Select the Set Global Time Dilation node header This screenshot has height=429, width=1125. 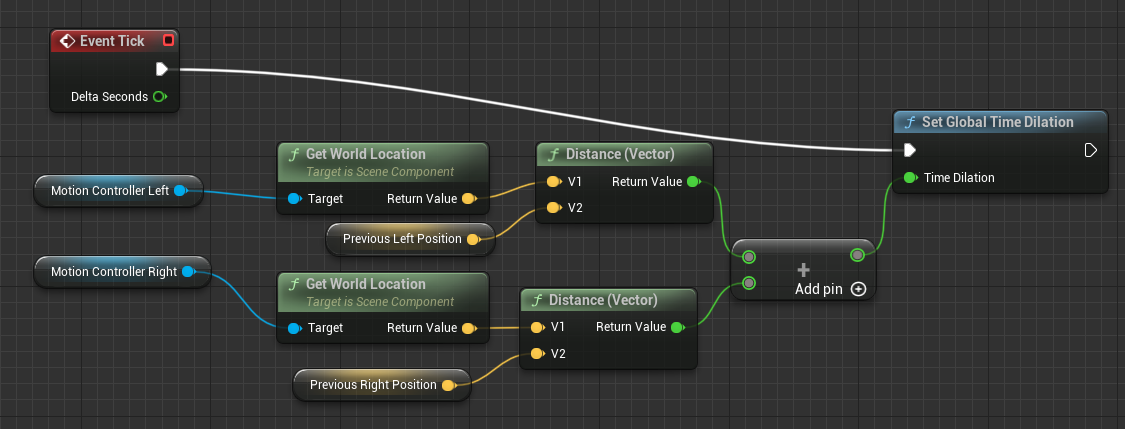coord(998,122)
